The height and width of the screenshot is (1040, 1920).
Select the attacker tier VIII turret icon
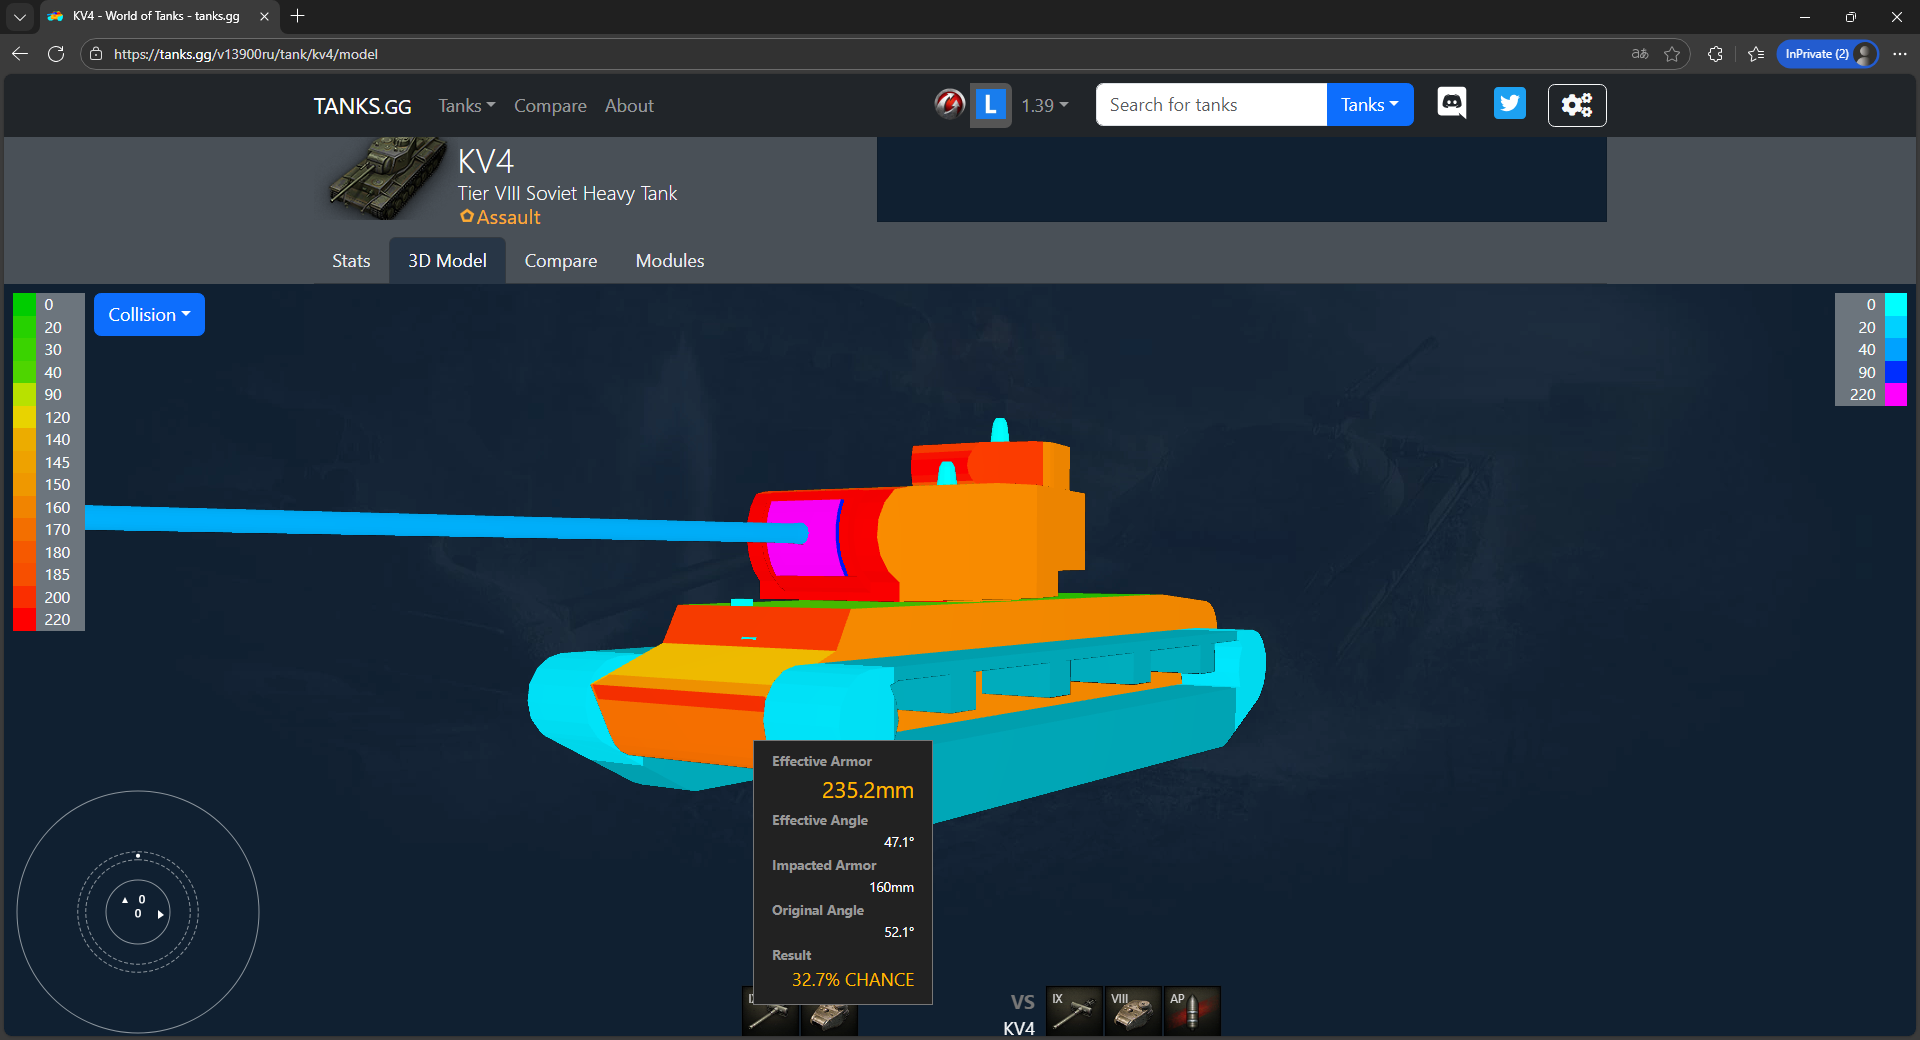click(1133, 1012)
